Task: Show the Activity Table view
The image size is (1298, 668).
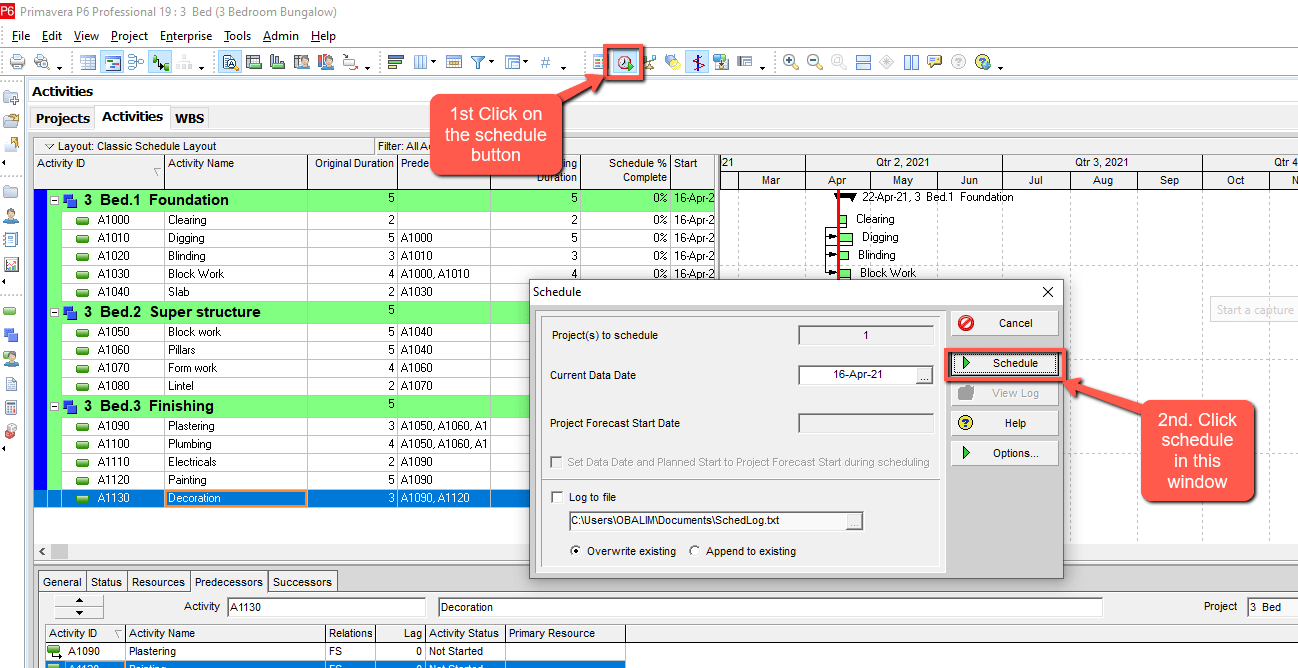Action: click(89, 62)
